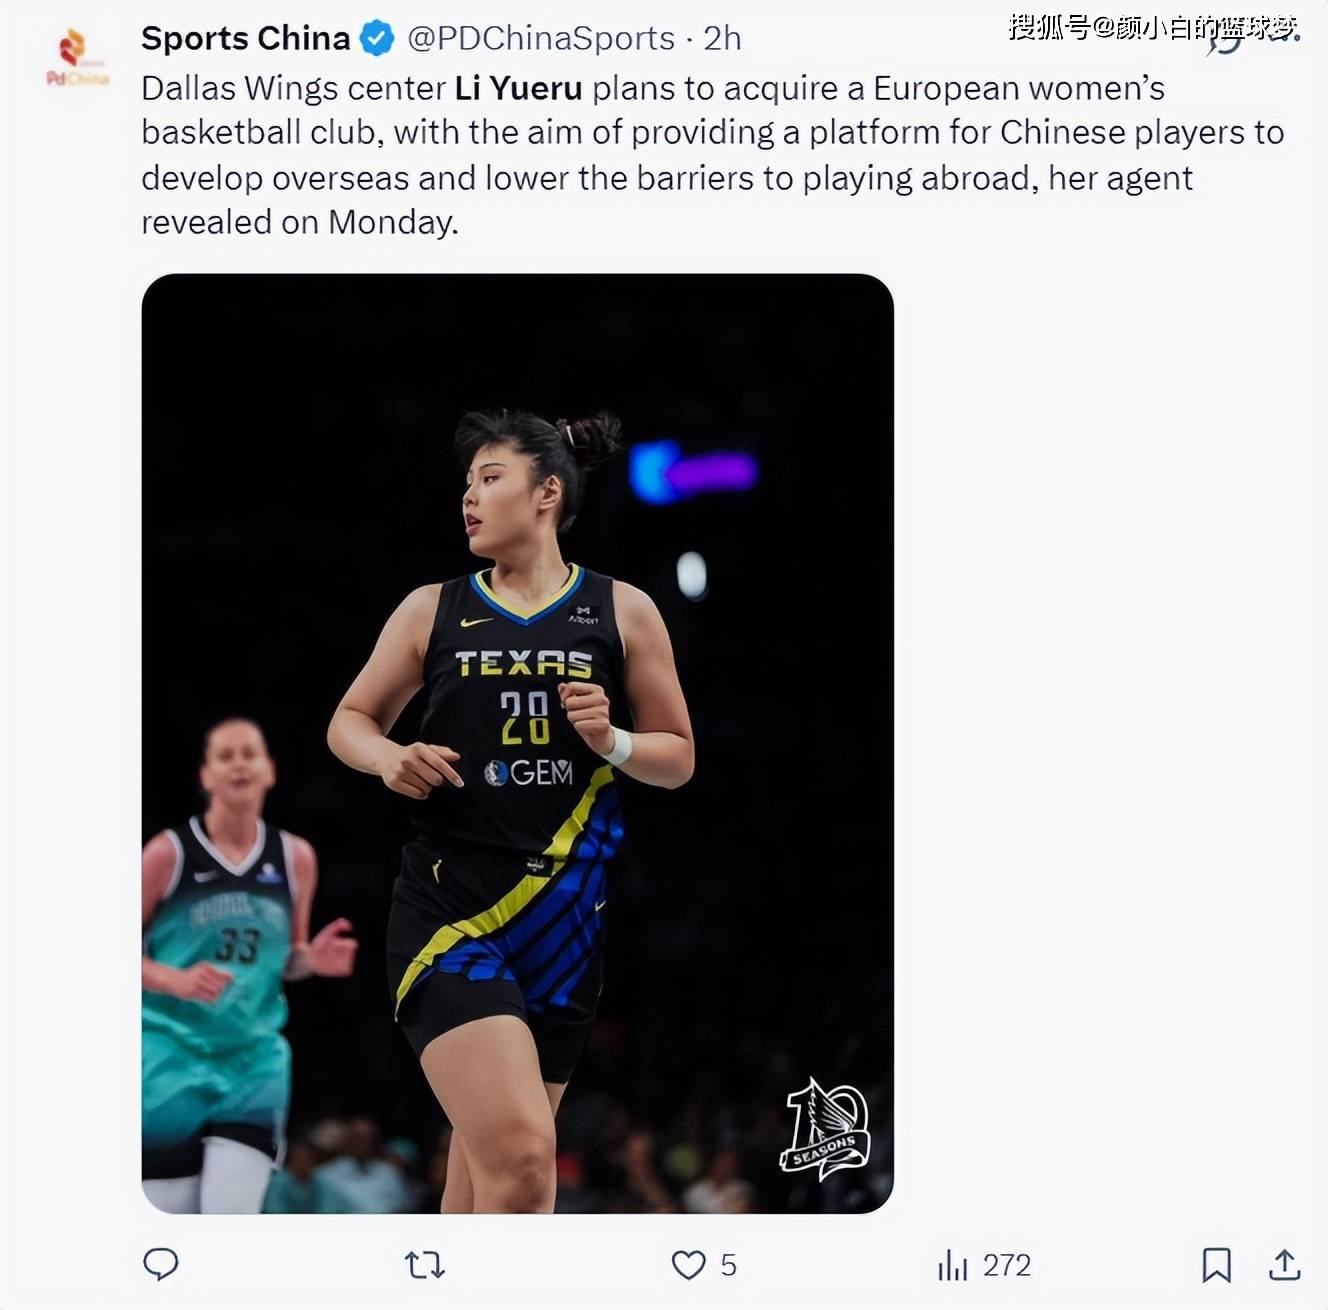Bookmark this tweet

point(1216,1265)
